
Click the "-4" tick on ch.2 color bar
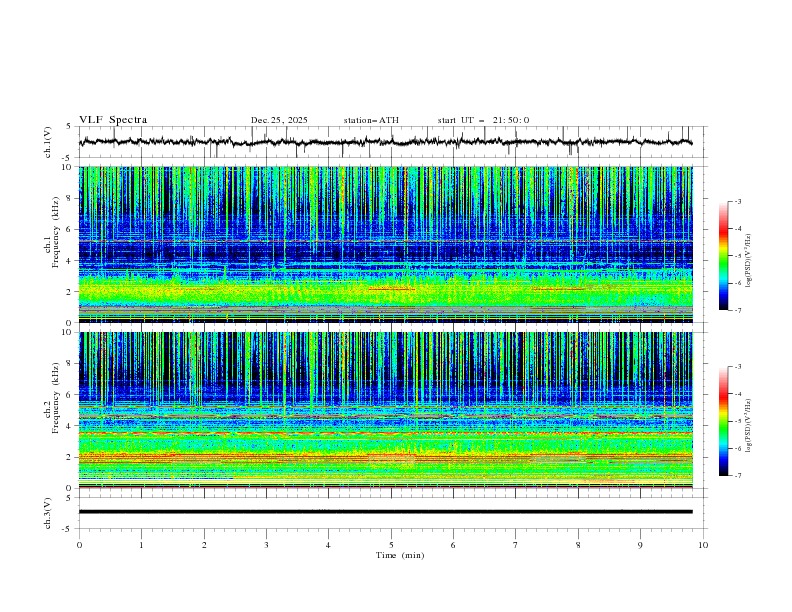point(737,394)
